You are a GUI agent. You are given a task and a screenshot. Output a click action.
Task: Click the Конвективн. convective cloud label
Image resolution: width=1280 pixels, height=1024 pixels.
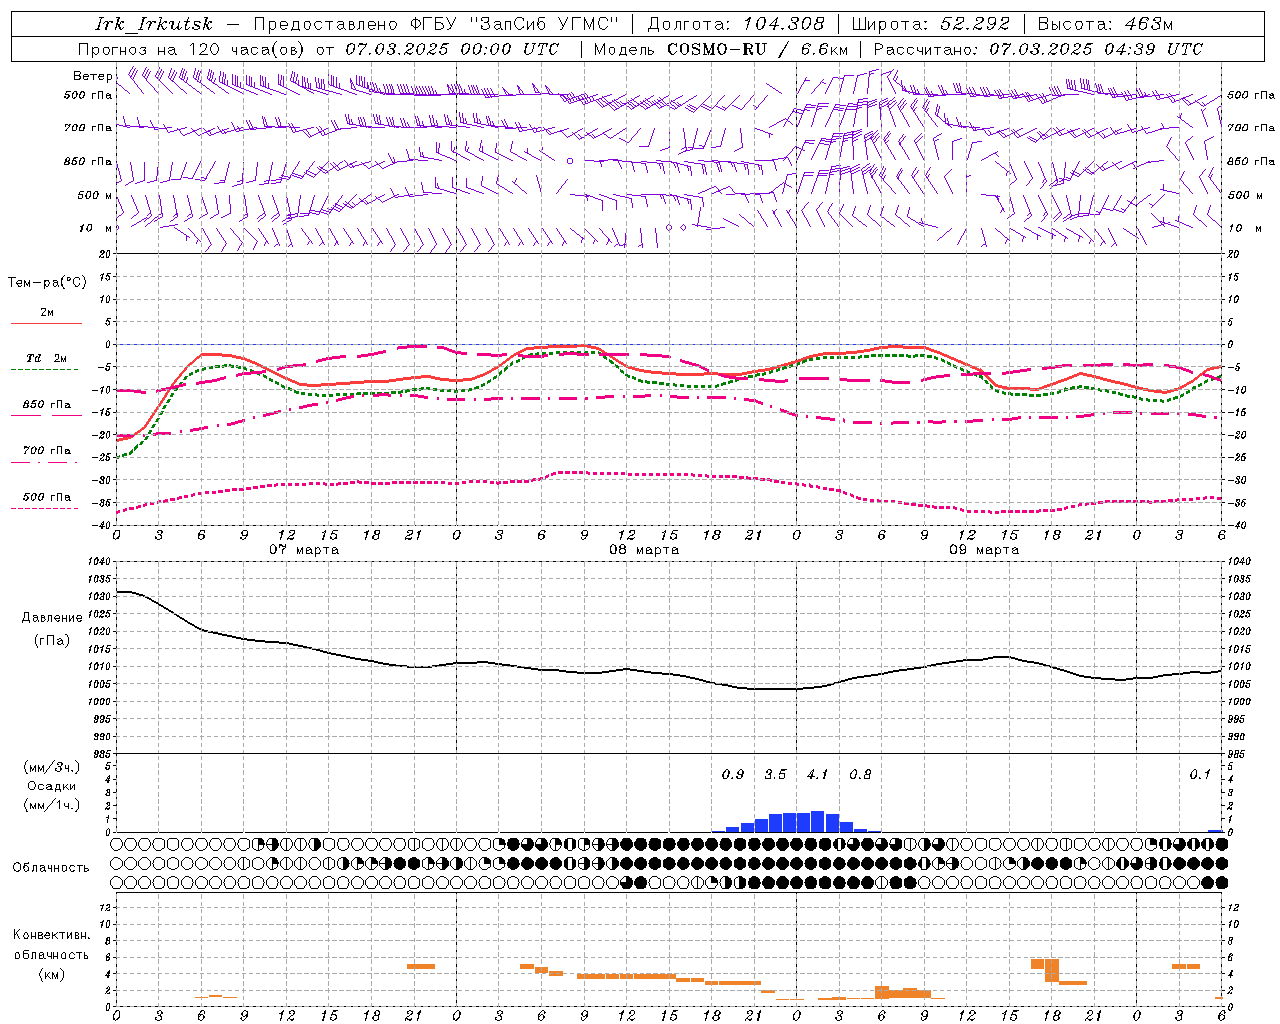51,935
